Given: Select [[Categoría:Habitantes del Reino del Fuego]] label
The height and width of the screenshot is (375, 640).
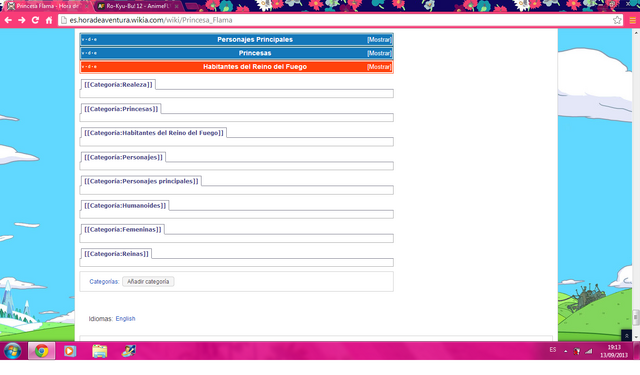Looking at the screenshot, I should click(154, 133).
